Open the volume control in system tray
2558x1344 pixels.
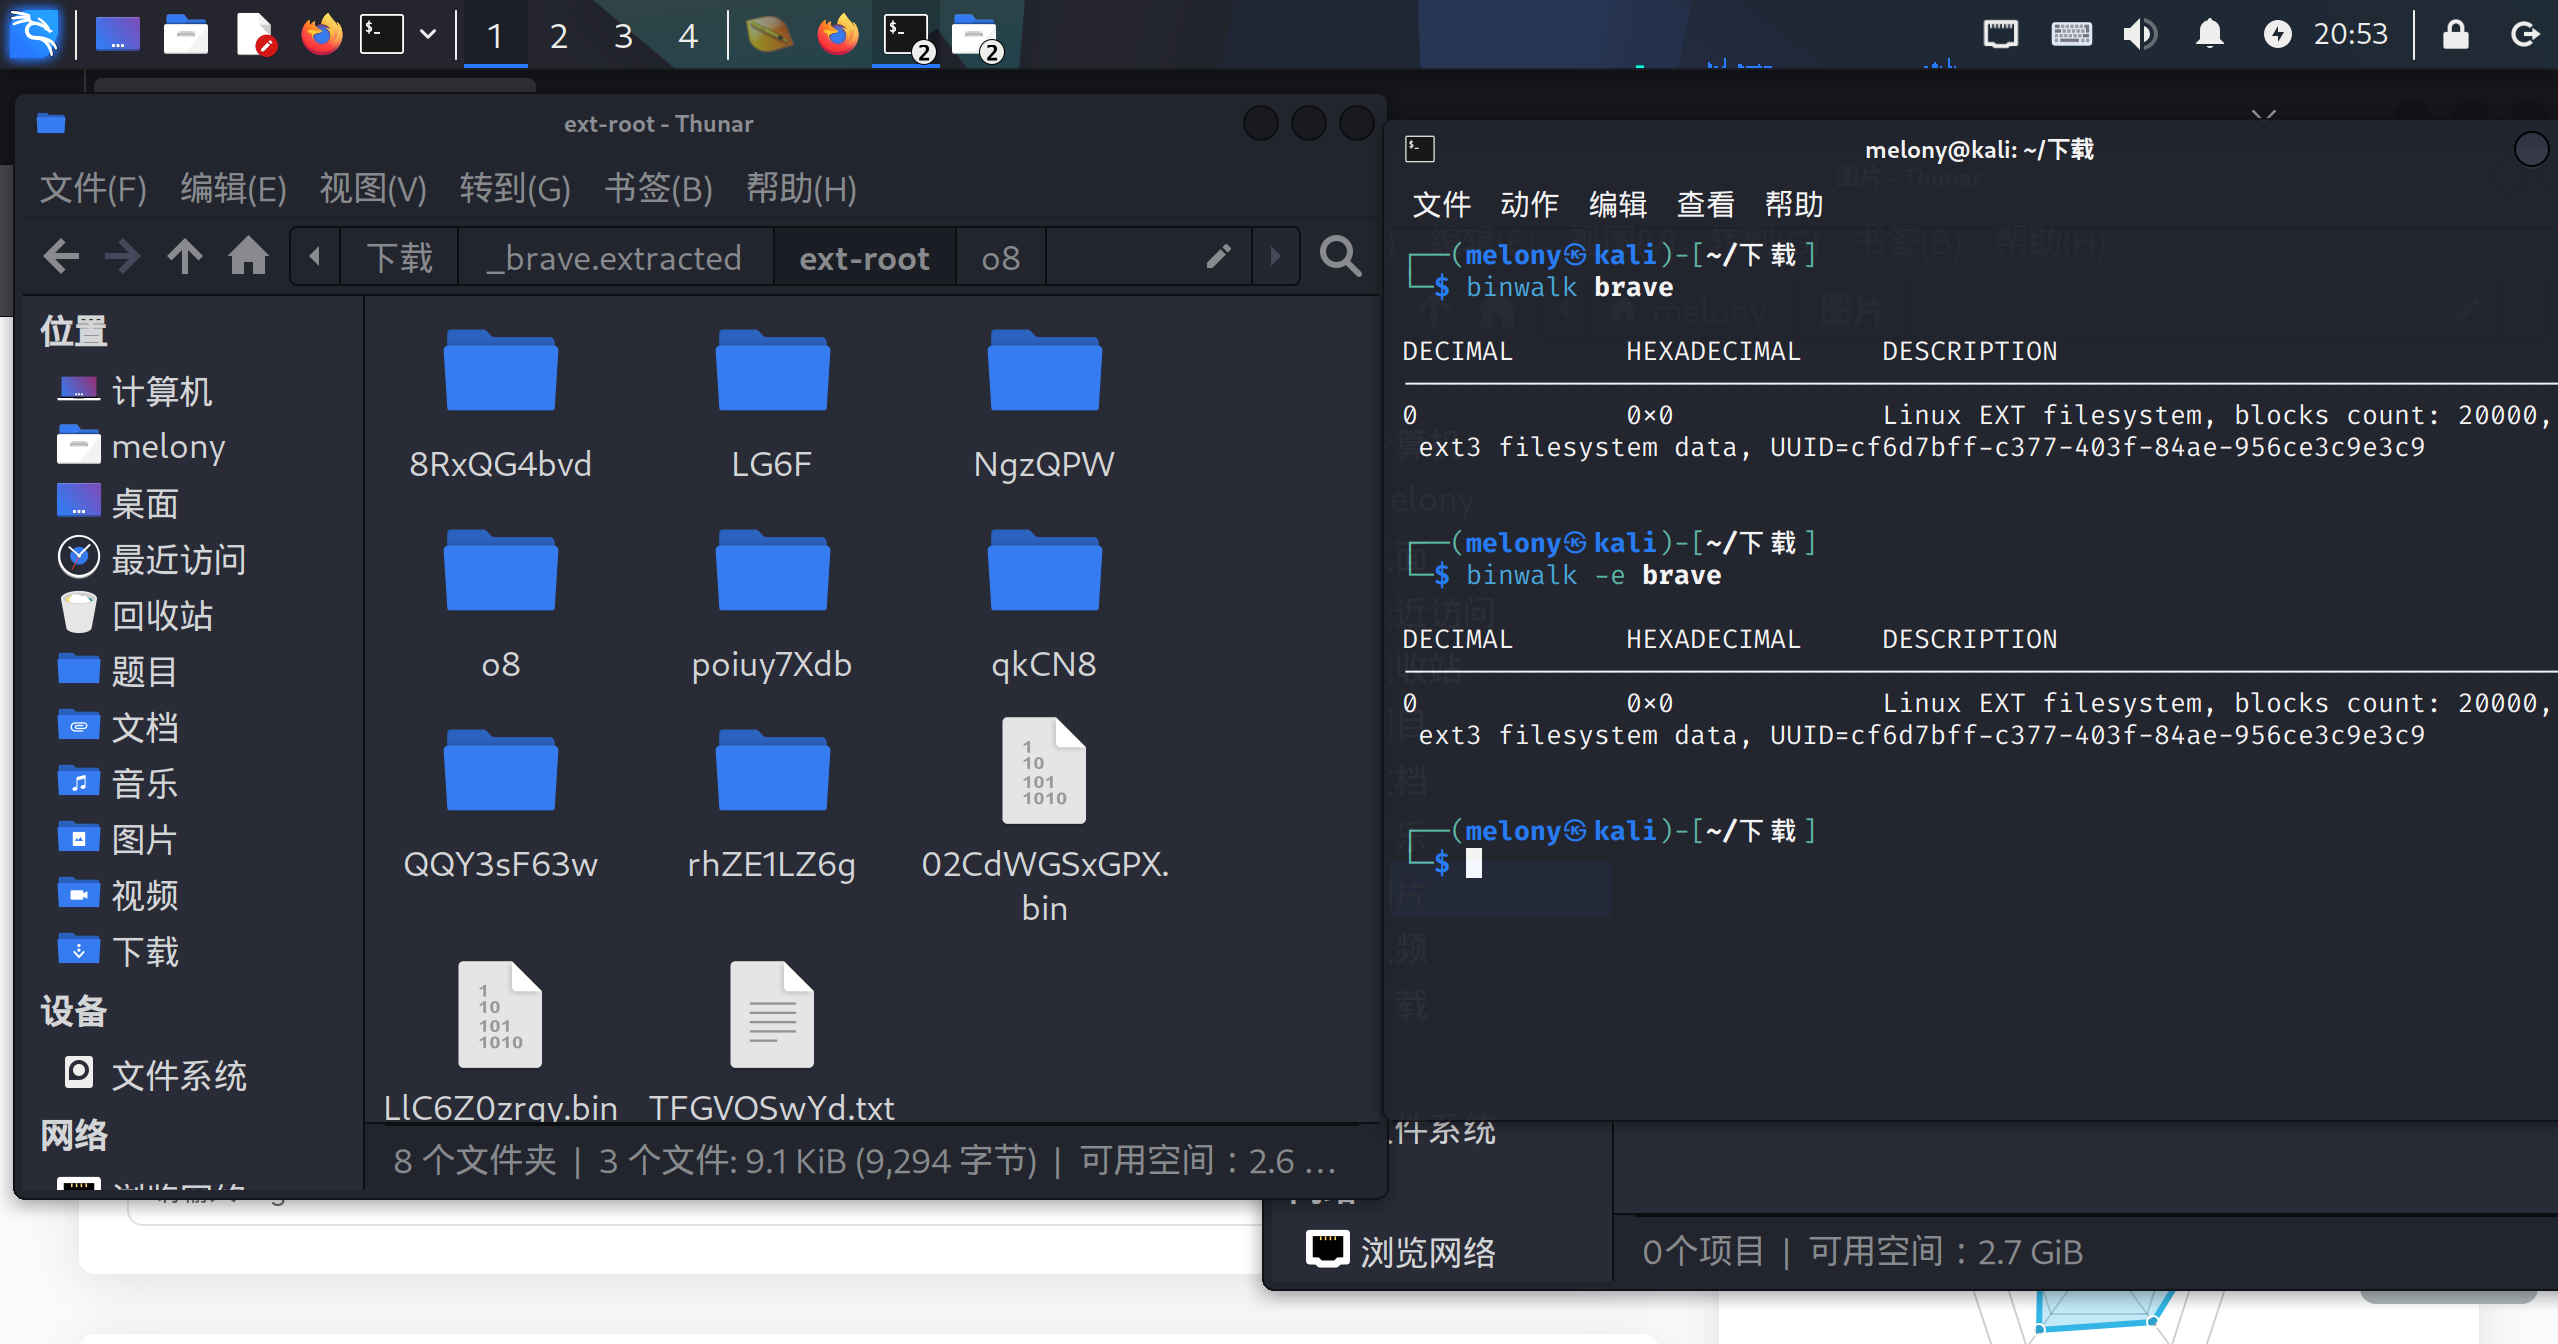coord(2139,35)
